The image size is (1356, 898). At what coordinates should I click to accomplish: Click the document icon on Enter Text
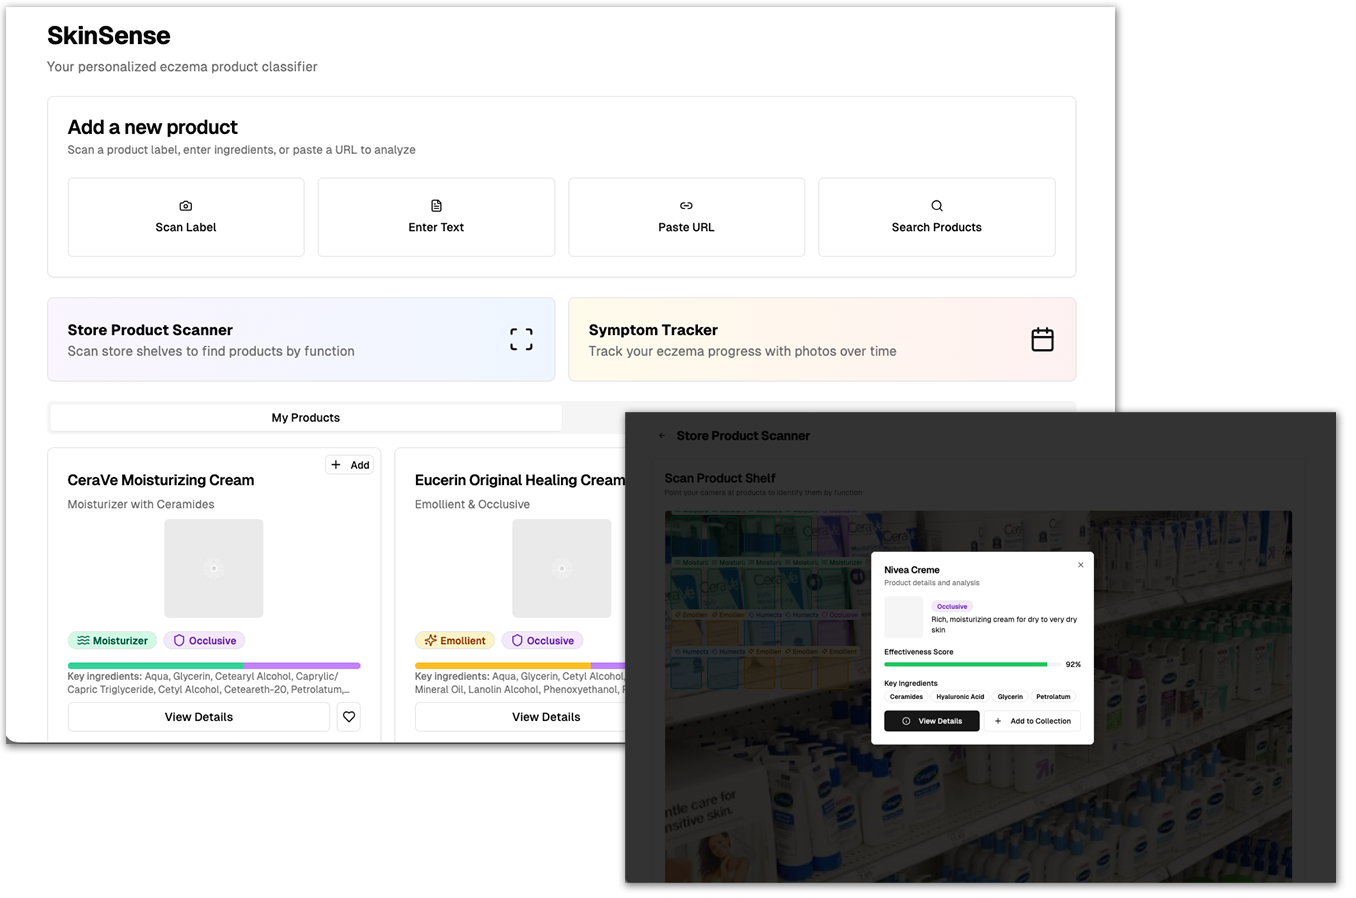coord(436,206)
